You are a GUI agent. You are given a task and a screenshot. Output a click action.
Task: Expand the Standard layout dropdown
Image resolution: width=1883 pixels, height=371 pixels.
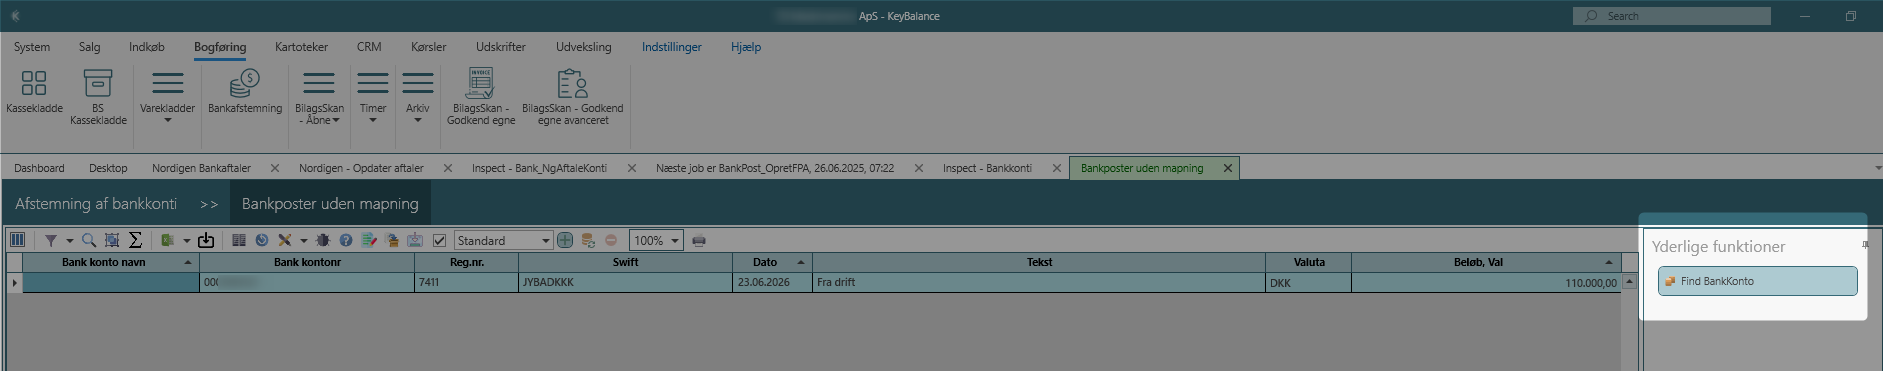[546, 240]
